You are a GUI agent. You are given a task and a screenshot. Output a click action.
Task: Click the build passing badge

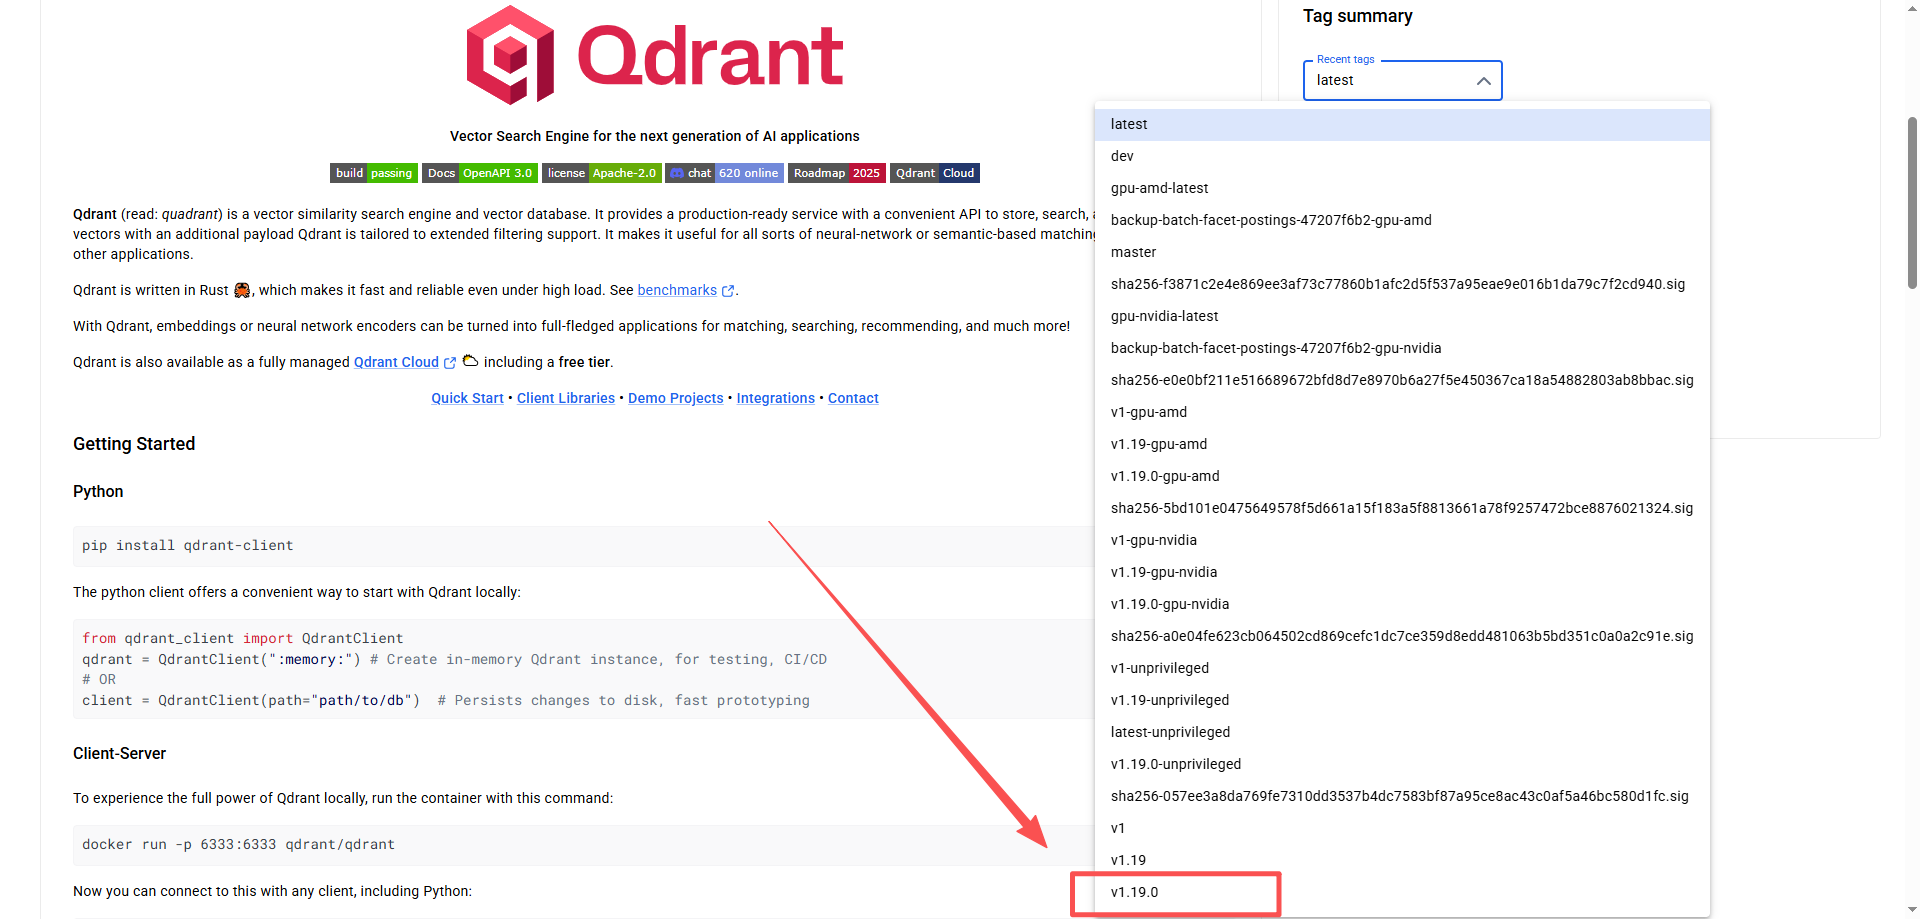pos(374,173)
